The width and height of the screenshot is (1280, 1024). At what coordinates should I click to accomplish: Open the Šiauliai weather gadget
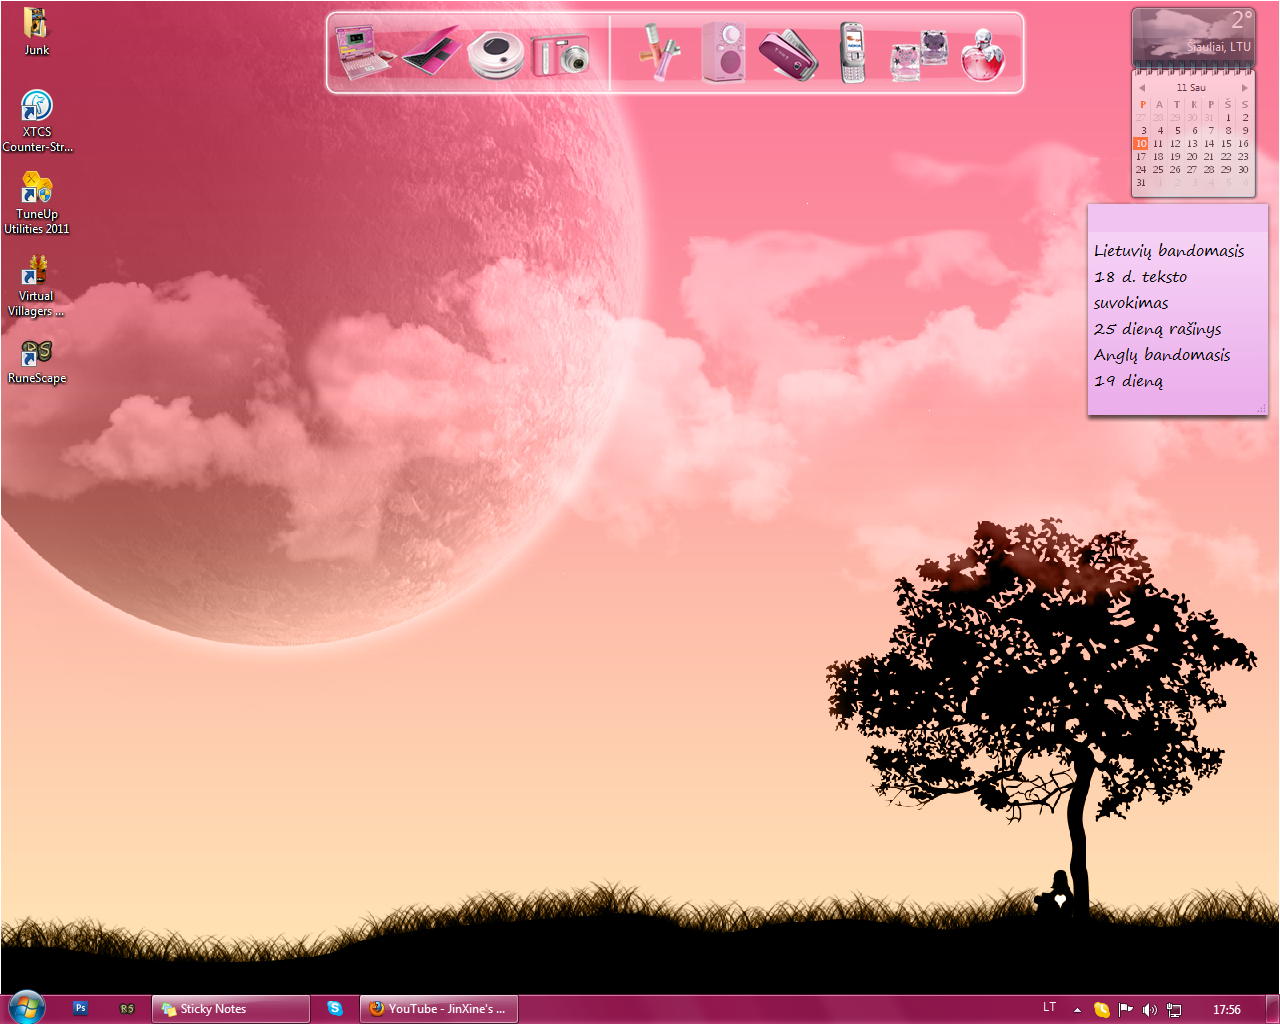click(x=1193, y=36)
